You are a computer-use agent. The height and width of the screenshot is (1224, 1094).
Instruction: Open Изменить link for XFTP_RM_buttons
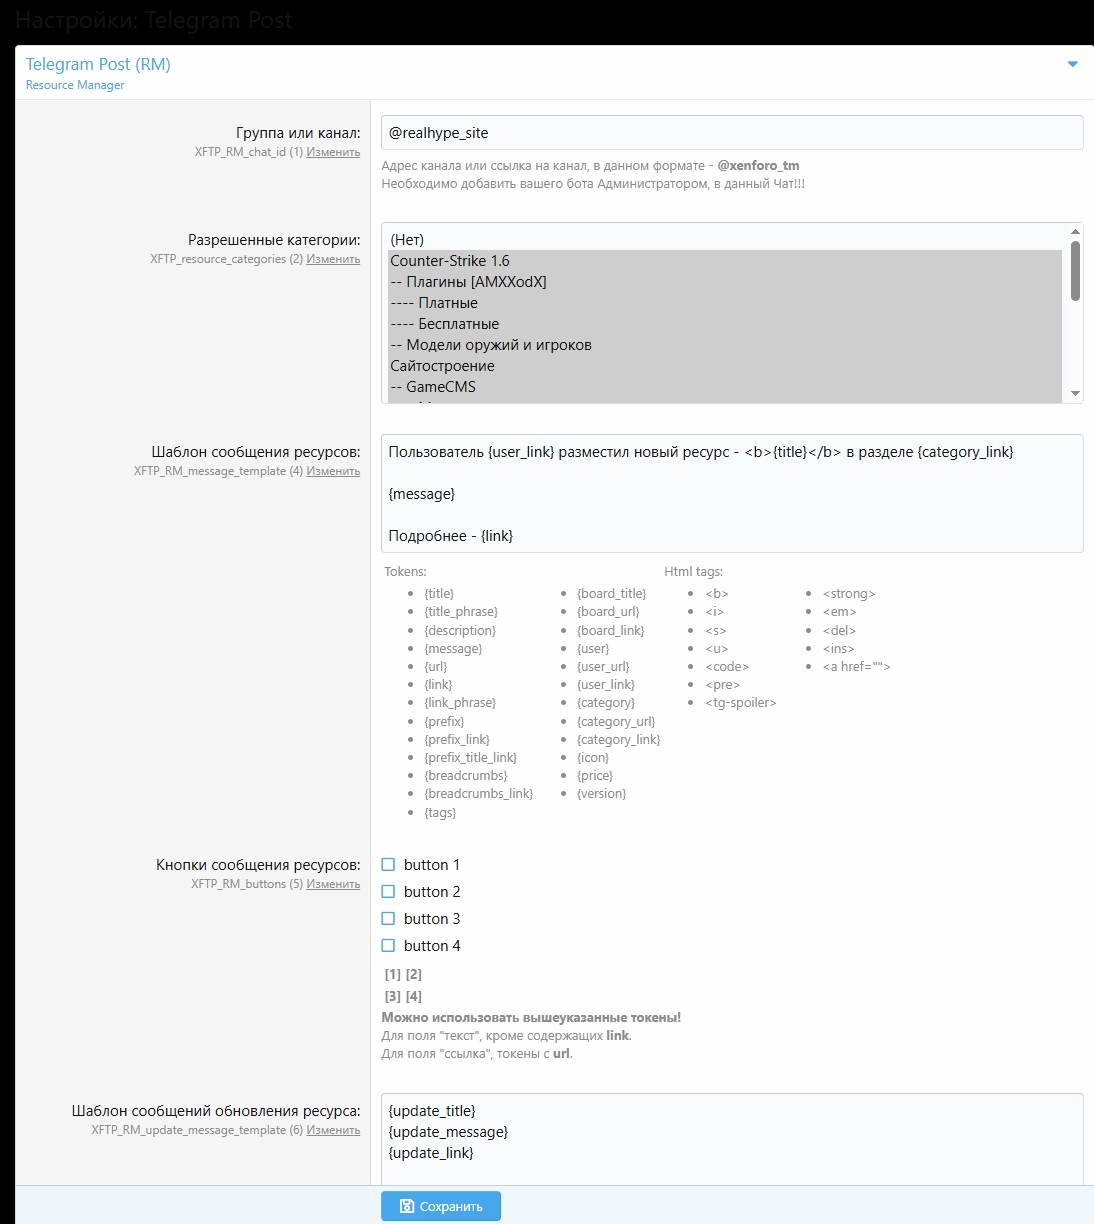pos(333,885)
